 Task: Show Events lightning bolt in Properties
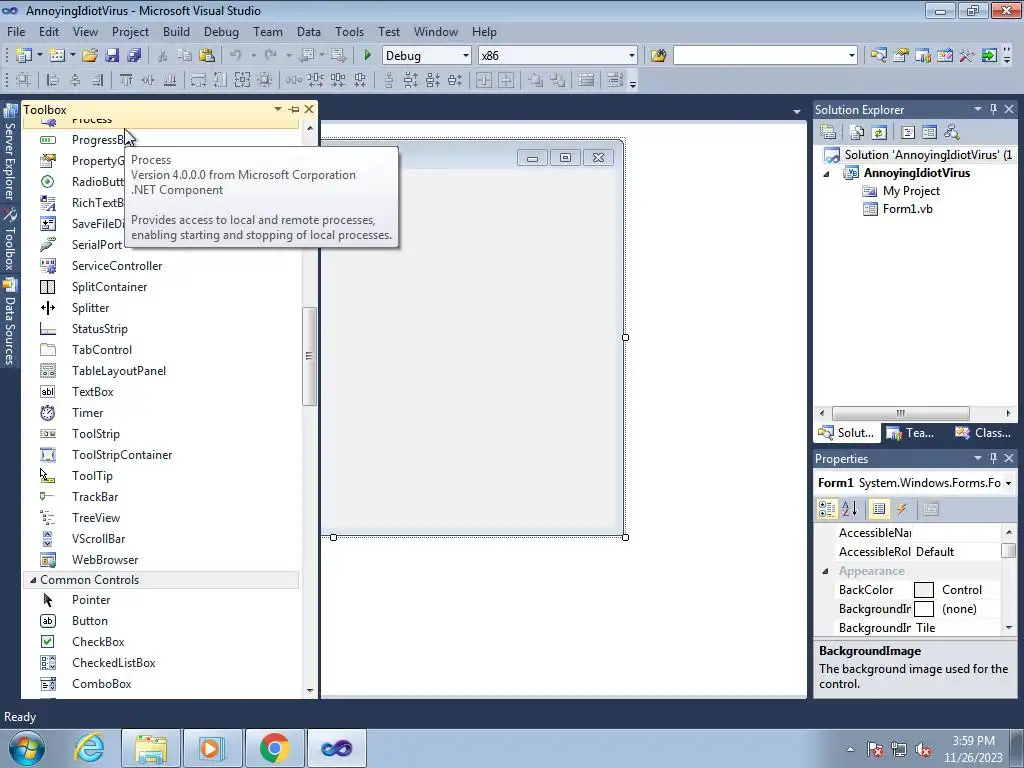[x=901, y=509]
